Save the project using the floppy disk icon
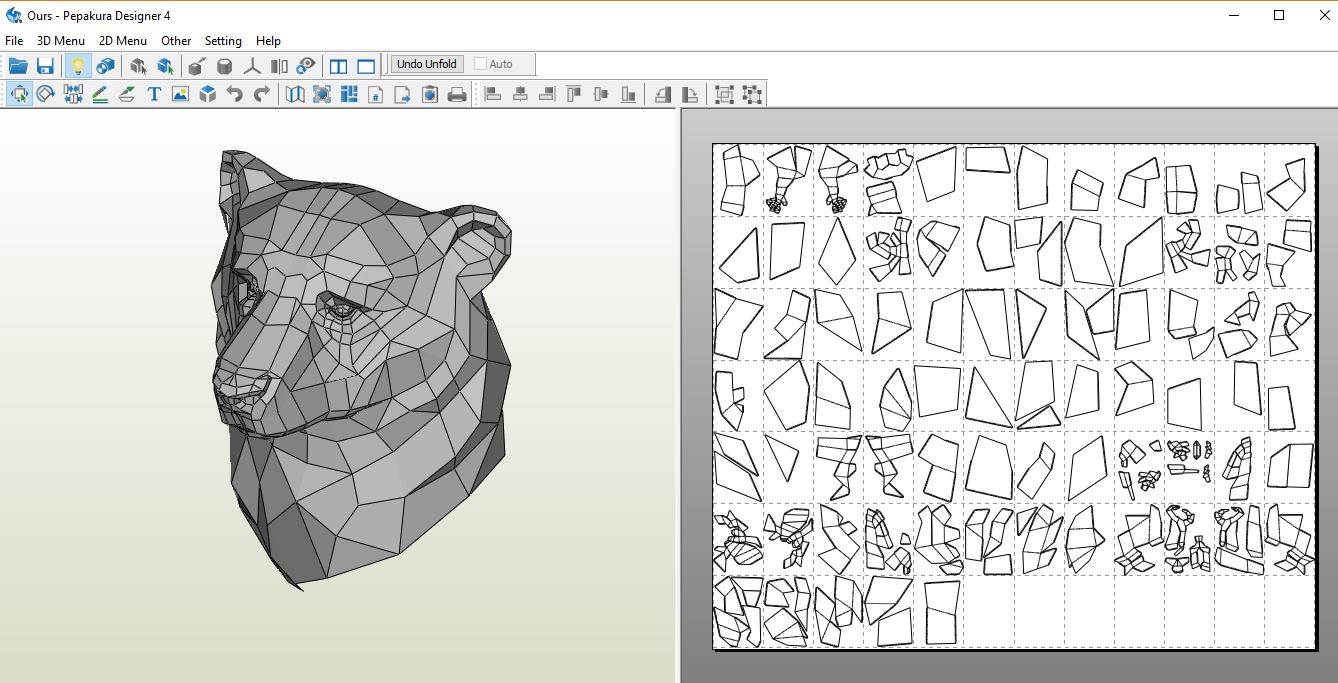Screen dimensions: 1338x683 pyautogui.click(x=45, y=66)
